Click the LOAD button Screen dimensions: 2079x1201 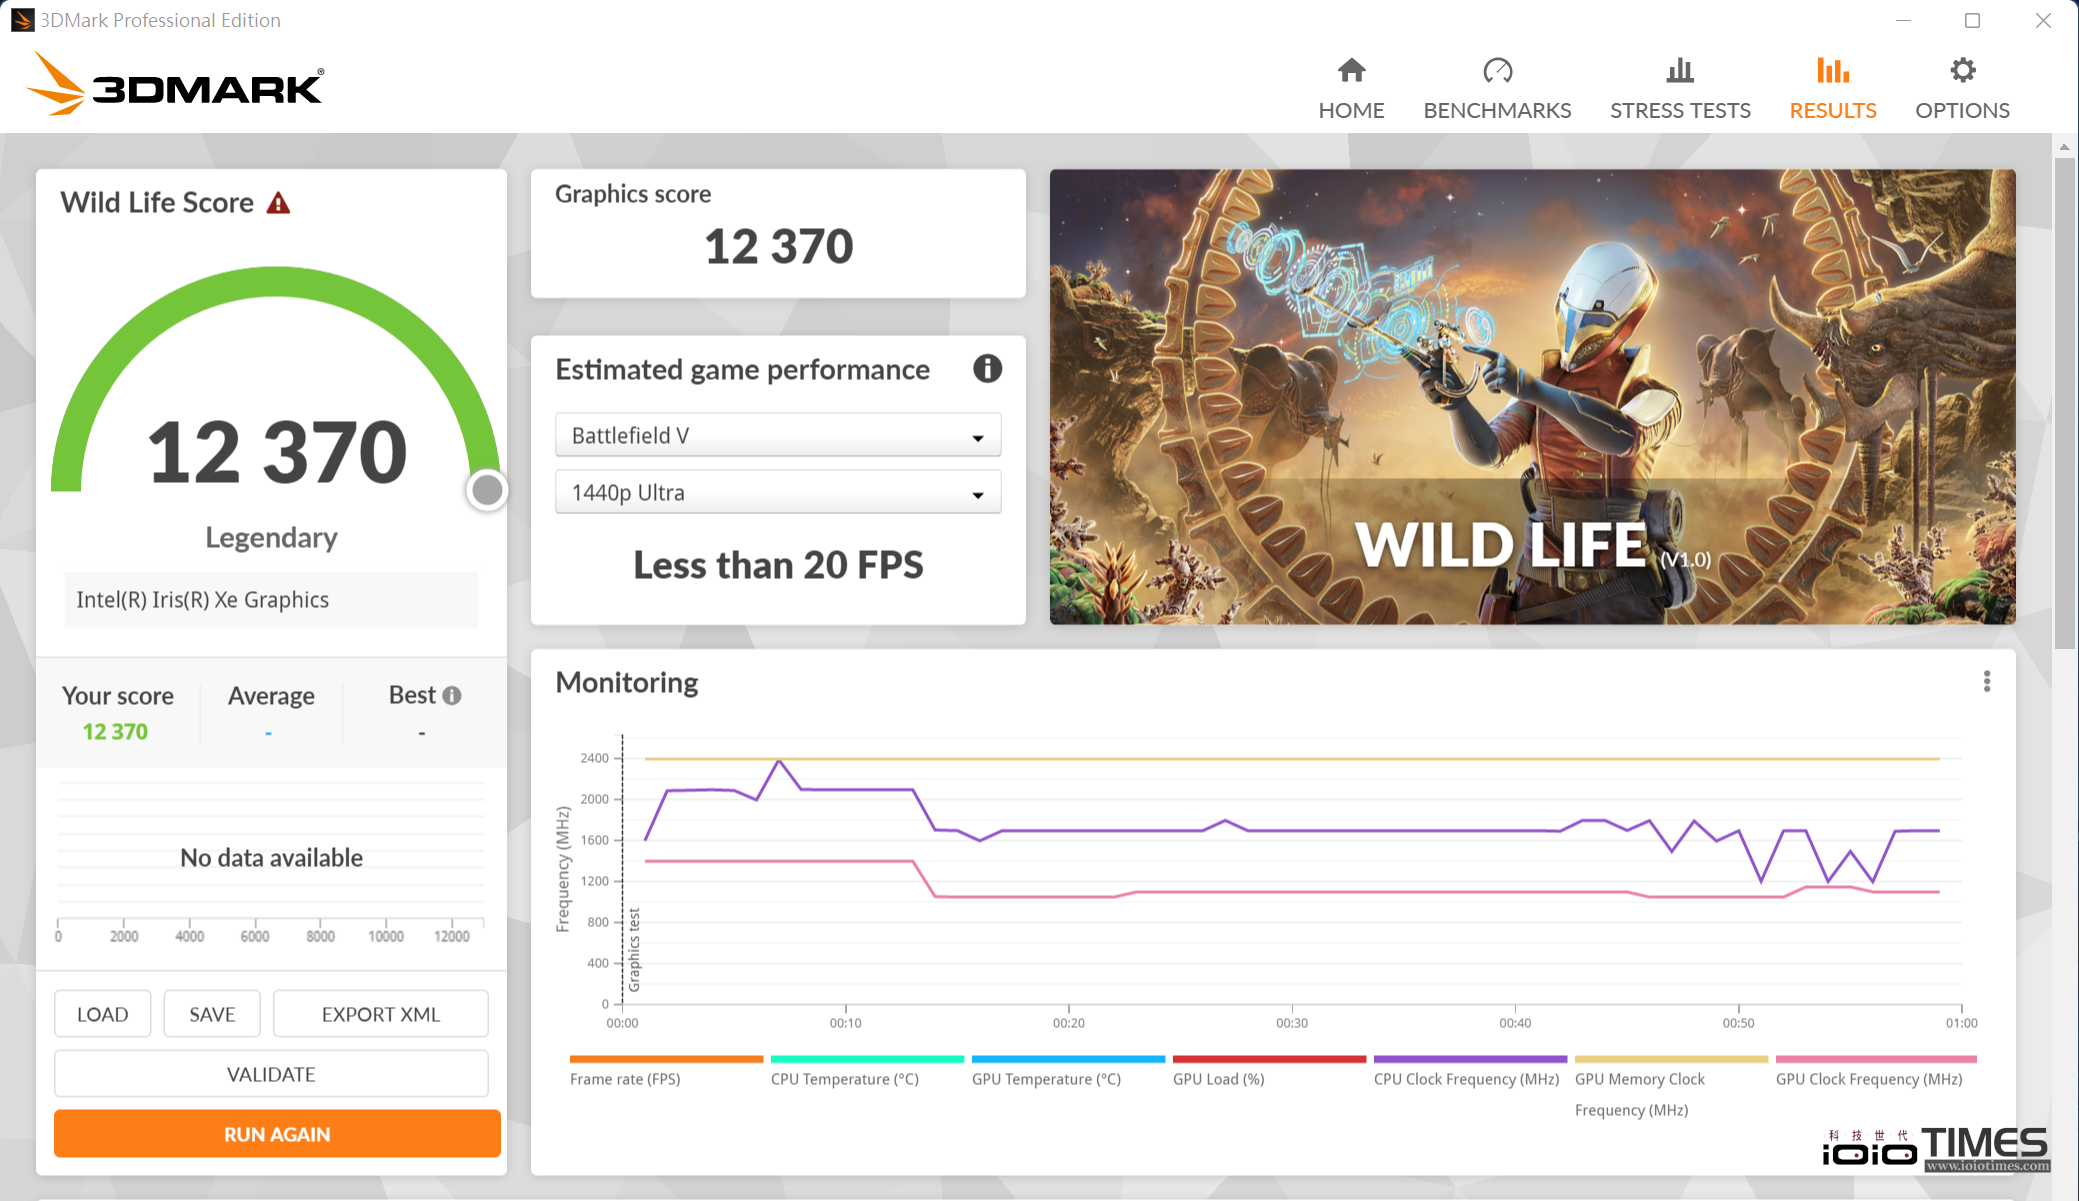point(103,1014)
